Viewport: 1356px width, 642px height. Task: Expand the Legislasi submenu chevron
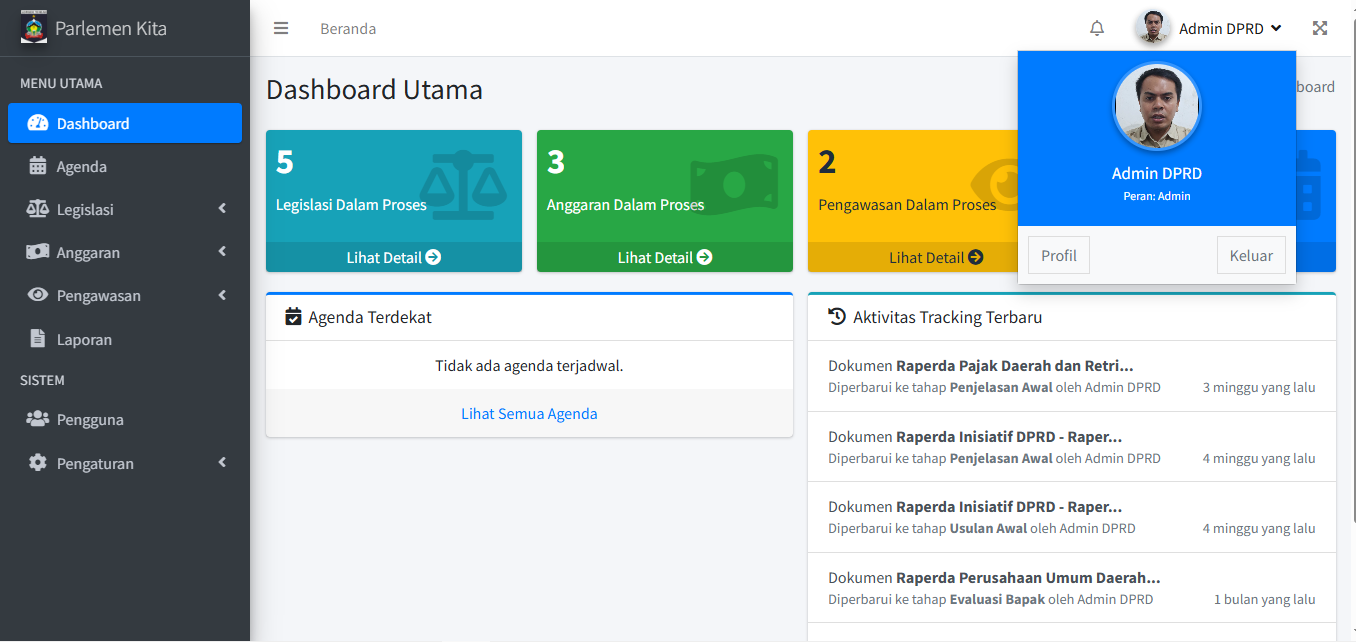222,209
